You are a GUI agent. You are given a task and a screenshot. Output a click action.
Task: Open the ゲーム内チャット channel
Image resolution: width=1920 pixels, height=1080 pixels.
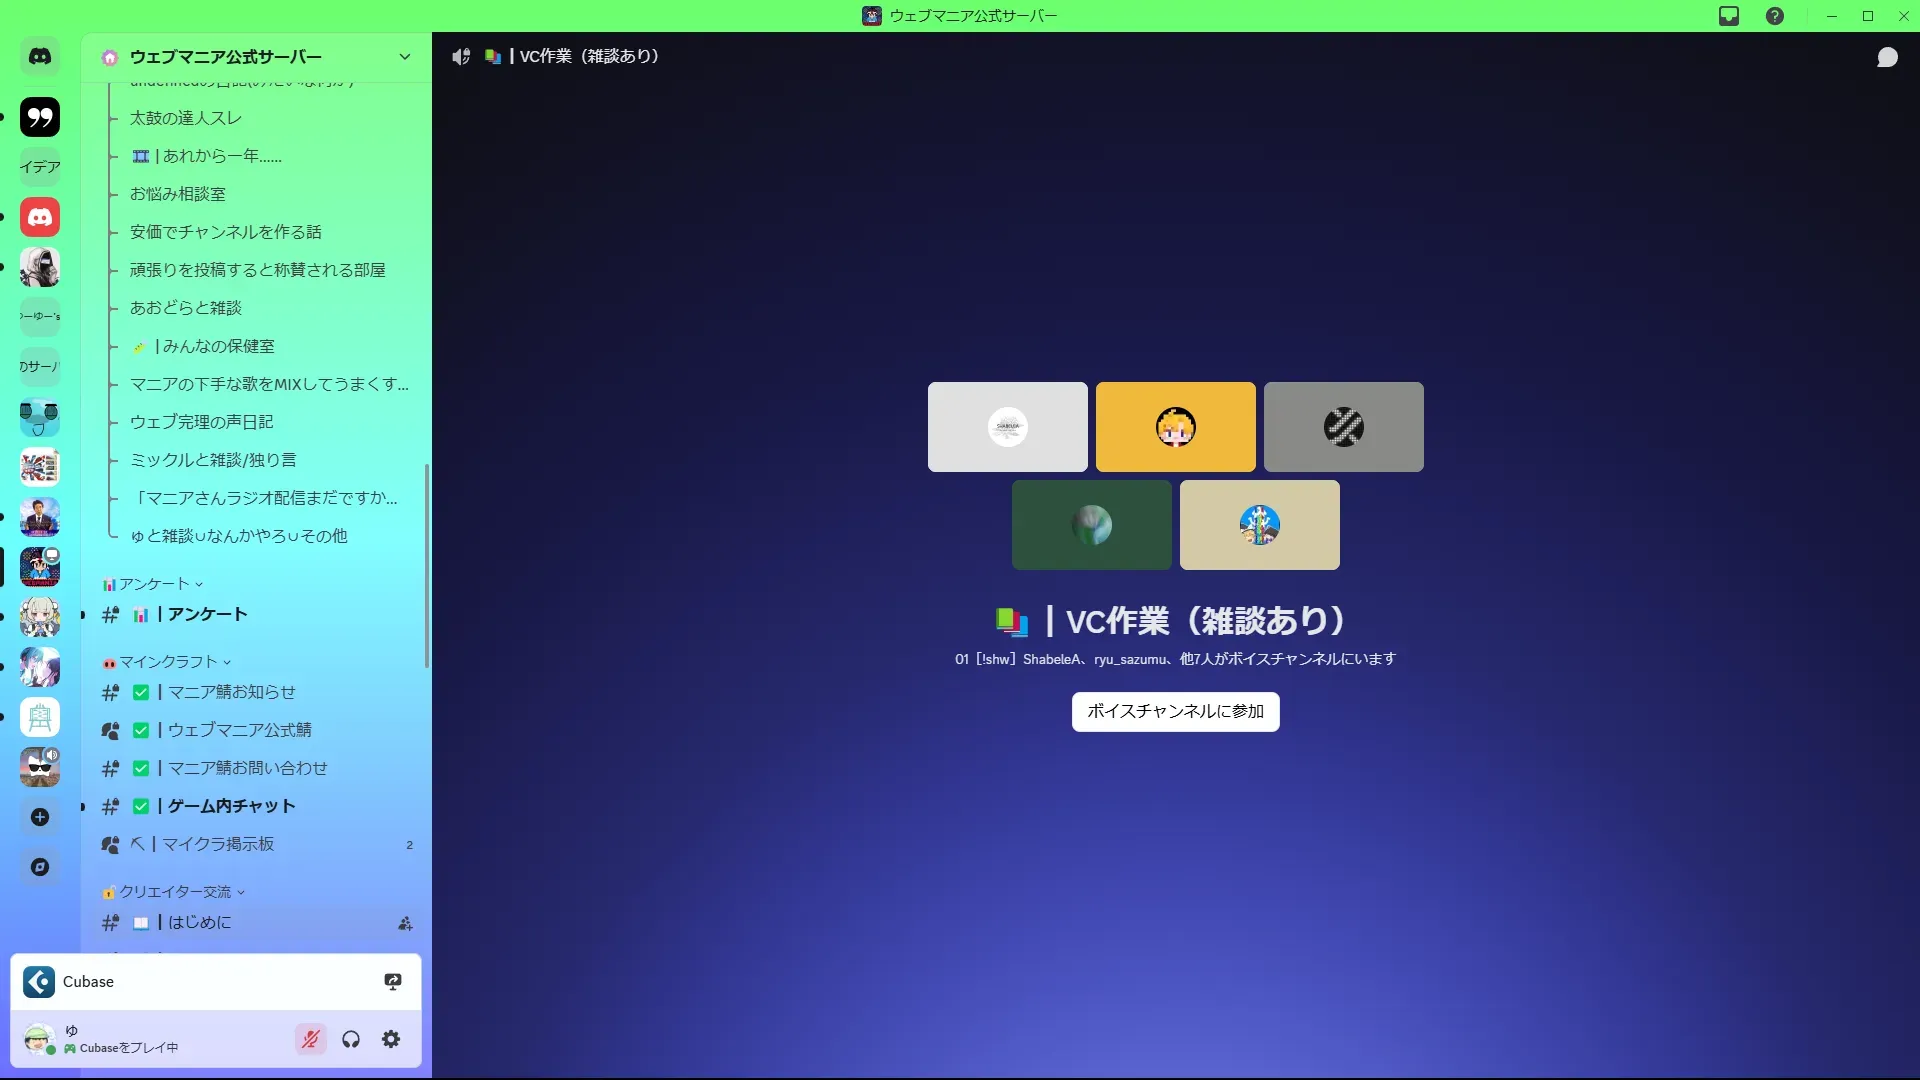(x=231, y=806)
